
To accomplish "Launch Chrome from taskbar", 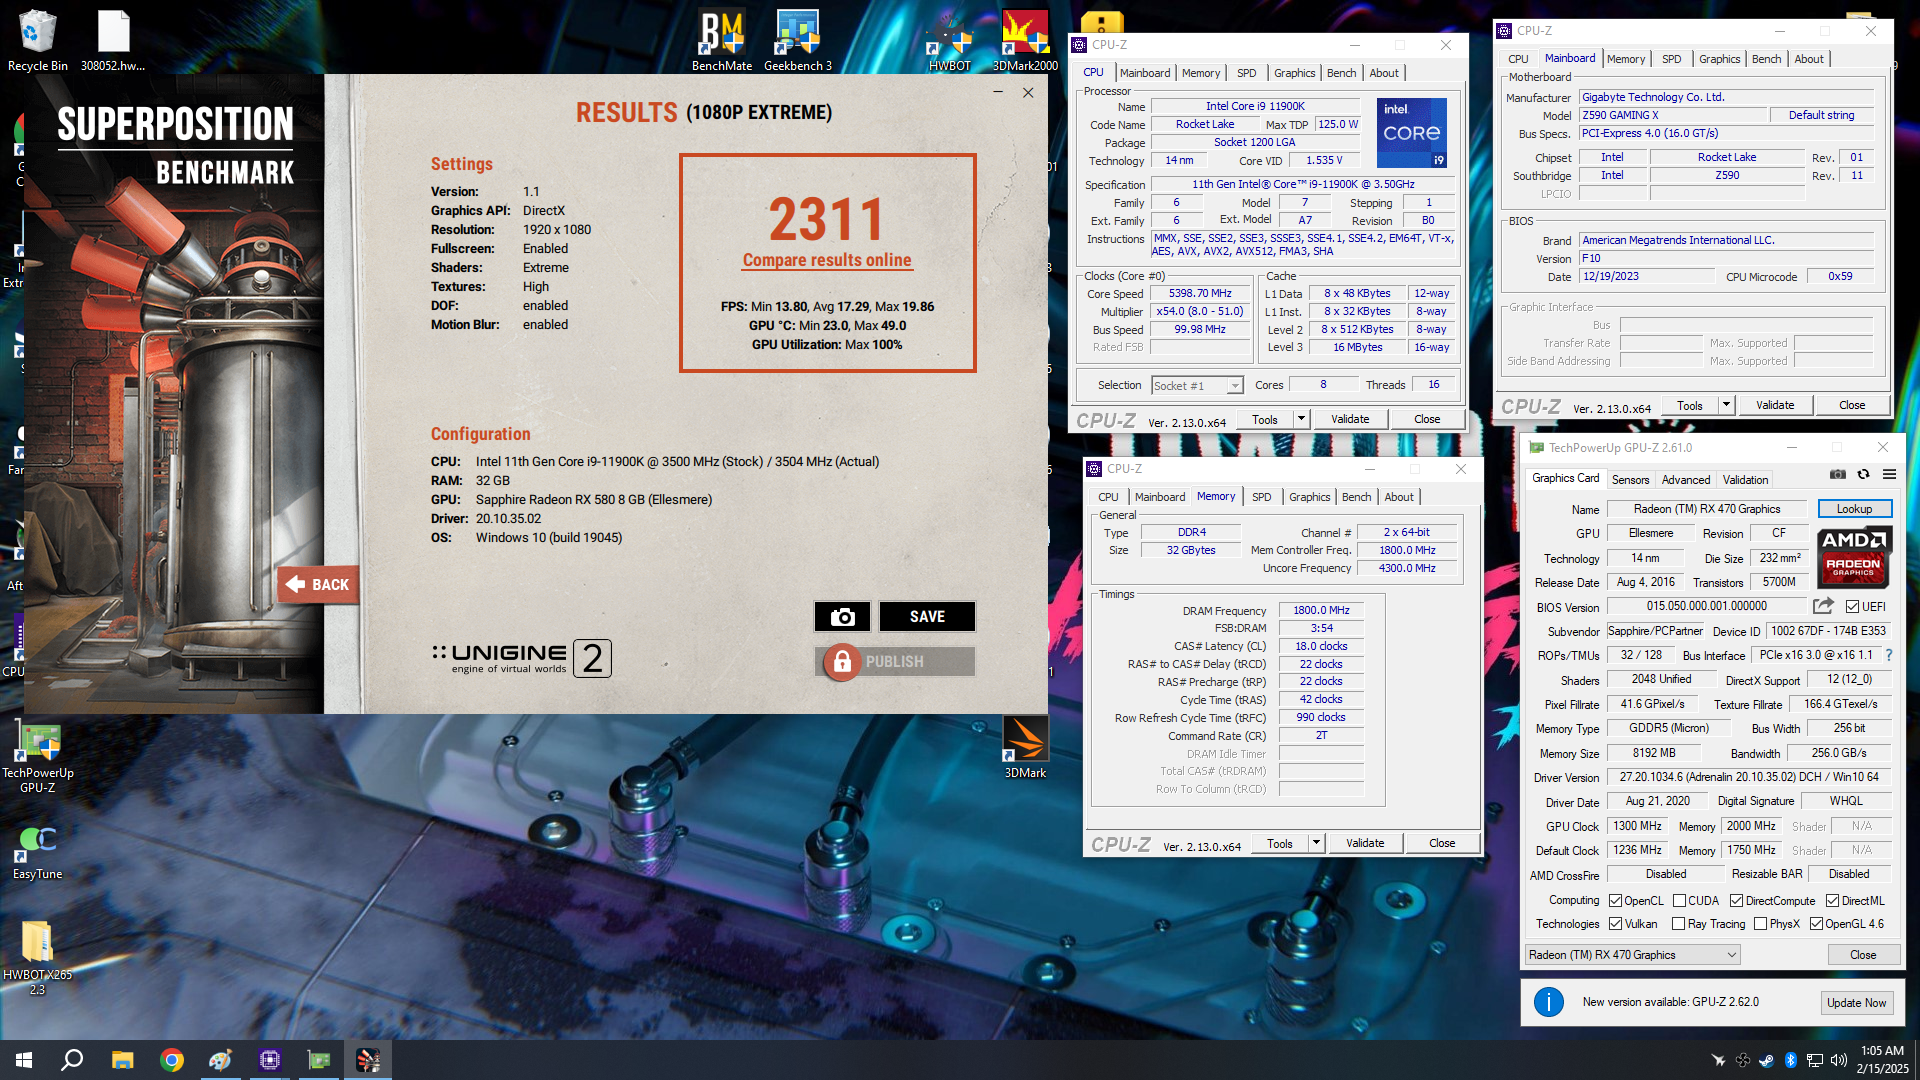I will [x=172, y=1060].
